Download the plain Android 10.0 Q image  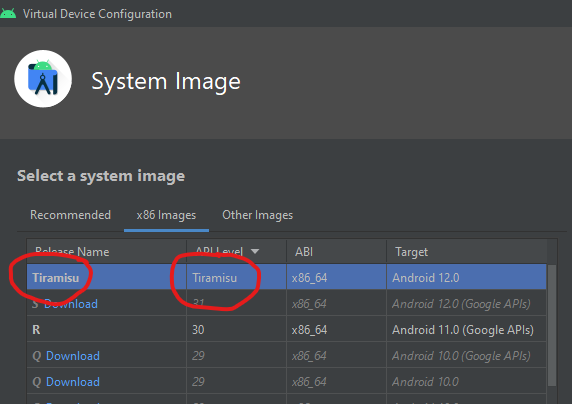click(73, 381)
